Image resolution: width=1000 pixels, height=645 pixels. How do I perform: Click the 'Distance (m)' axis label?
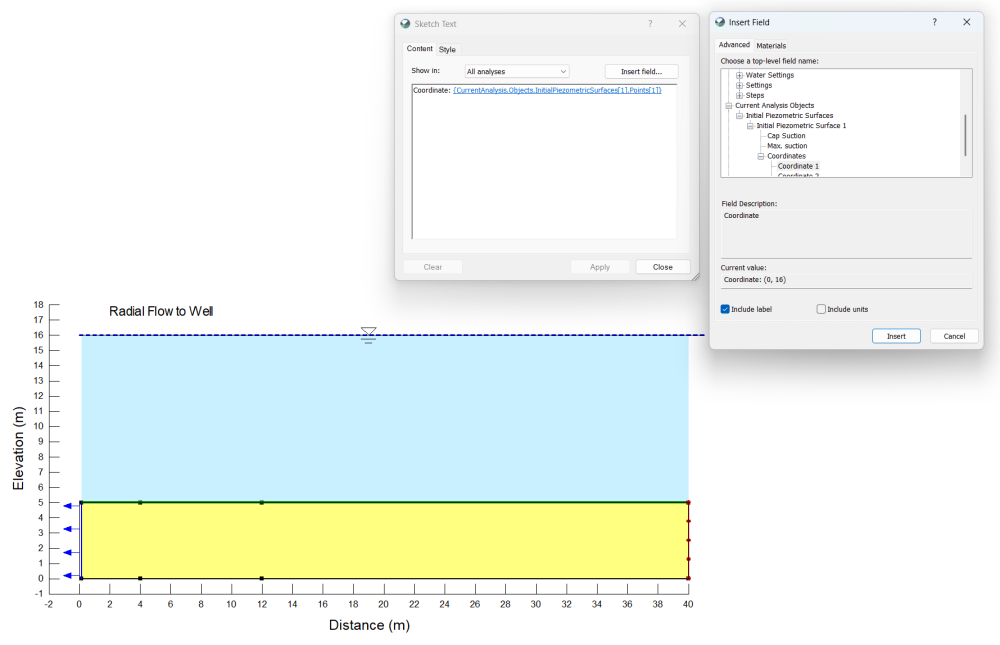click(x=369, y=625)
